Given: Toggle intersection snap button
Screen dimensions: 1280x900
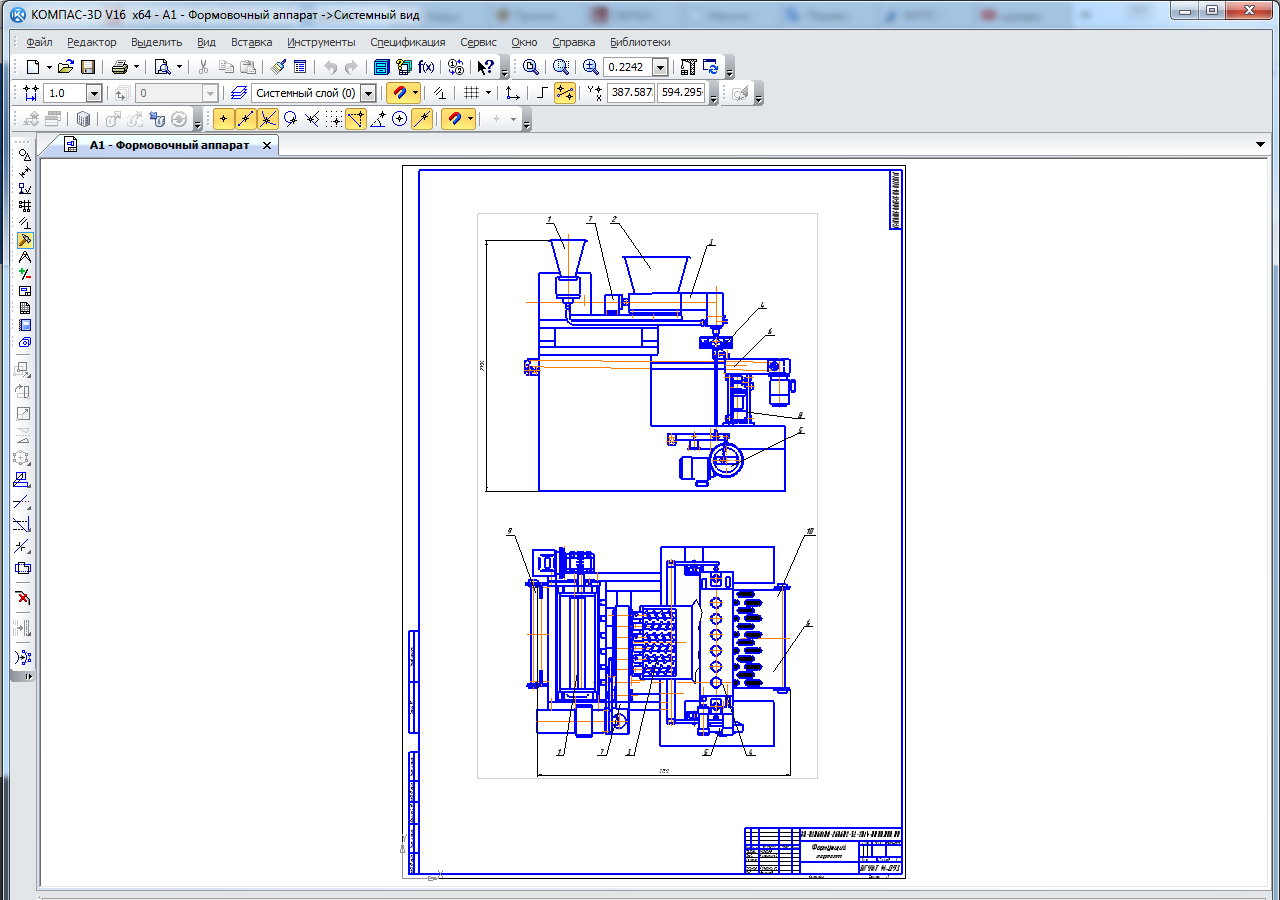Looking at the screenshot, I should point(268,119).
